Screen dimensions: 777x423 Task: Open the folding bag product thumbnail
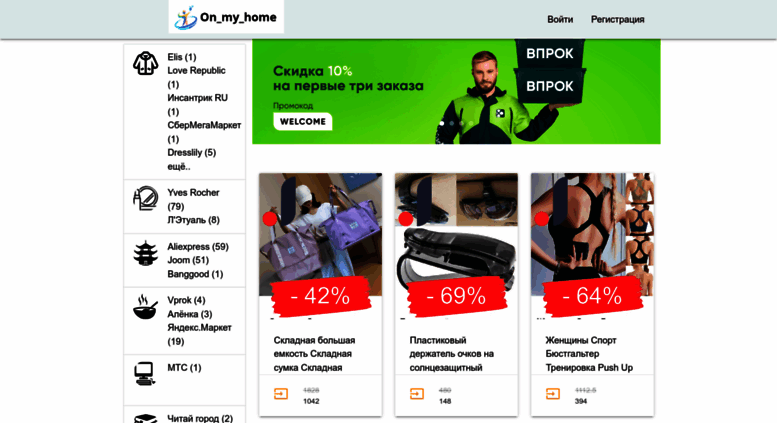(x=321, y=235)
